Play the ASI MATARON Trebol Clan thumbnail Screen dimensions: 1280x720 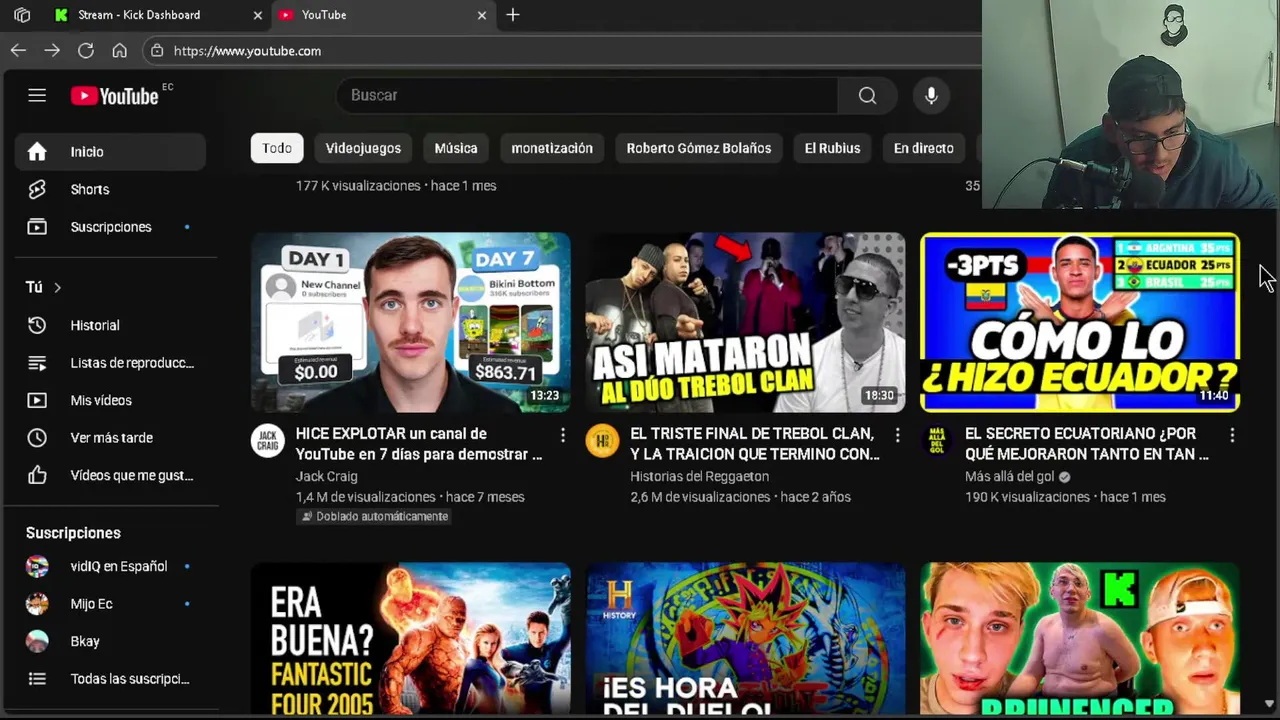(x=746, y=322)
